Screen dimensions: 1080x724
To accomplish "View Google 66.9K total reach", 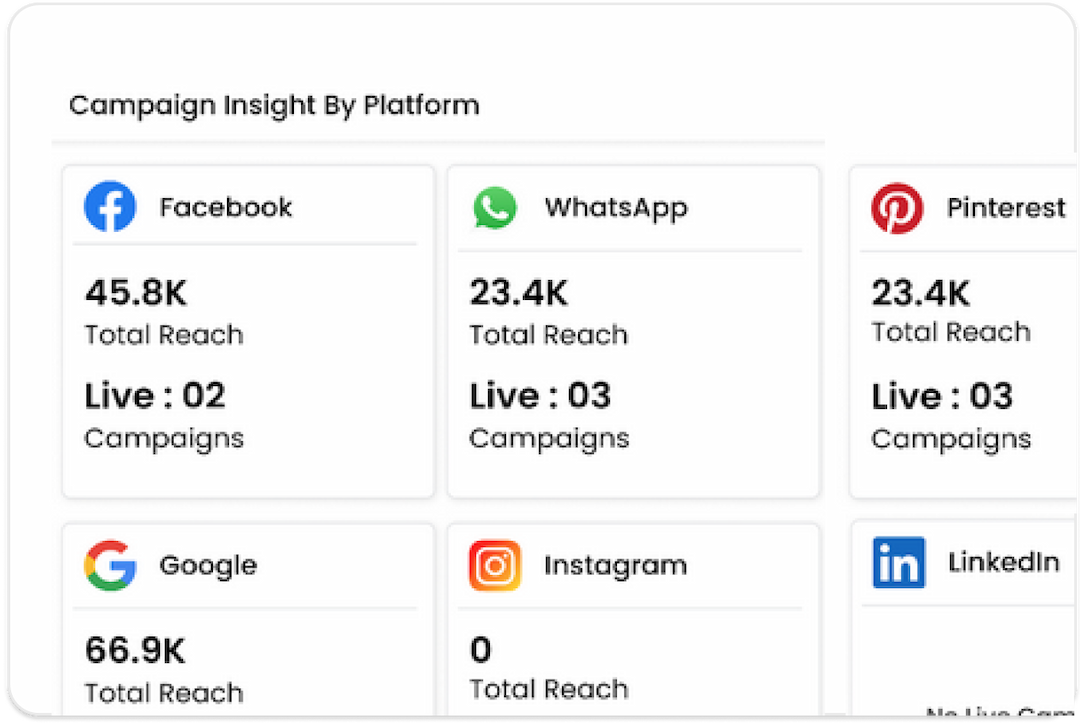I will click(135, 651).
